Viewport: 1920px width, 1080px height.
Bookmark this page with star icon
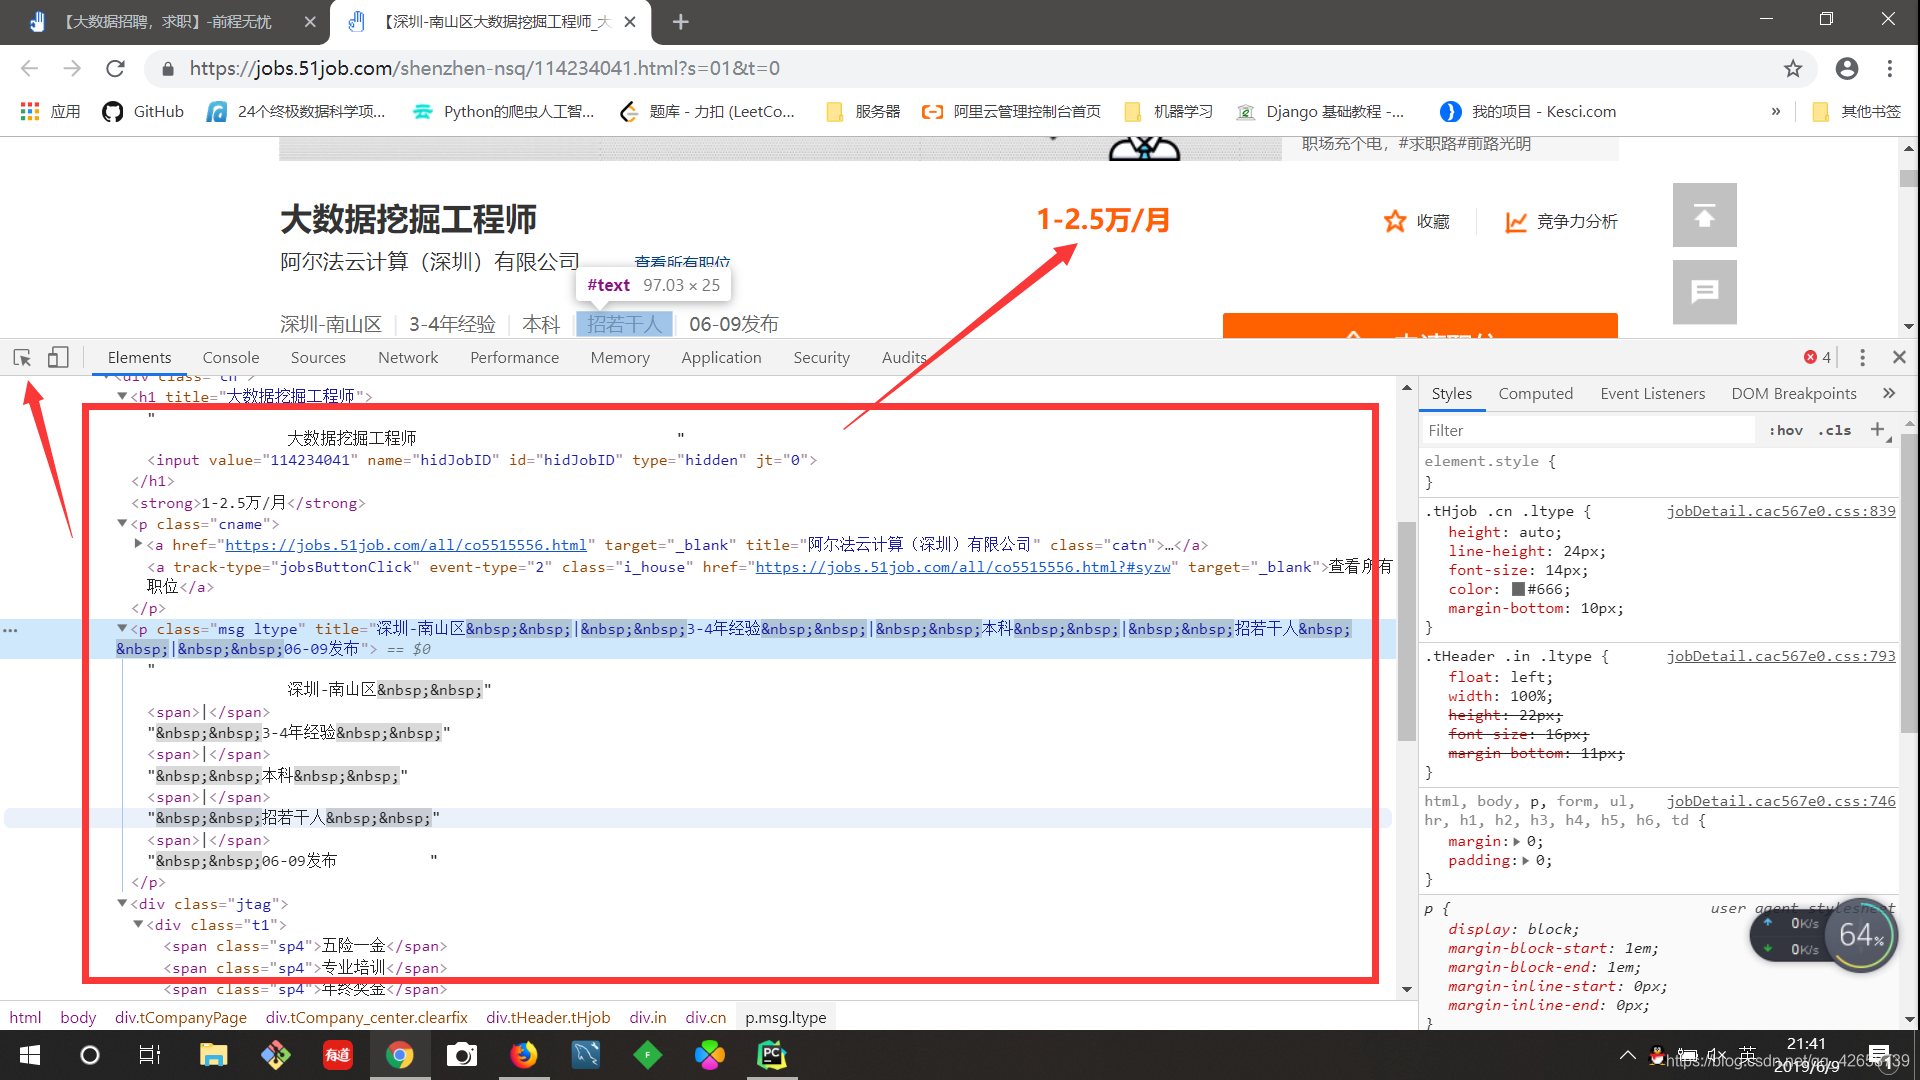(1793, 68)
